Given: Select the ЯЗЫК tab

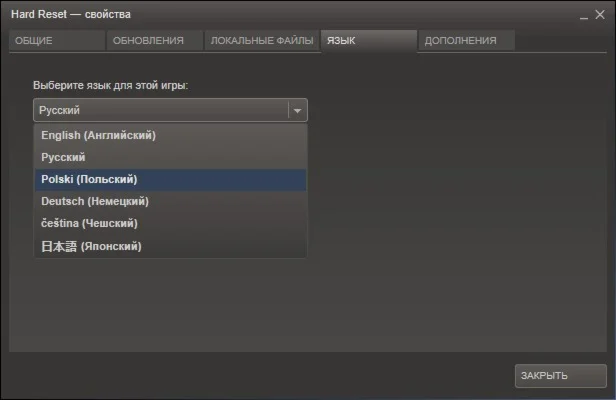Looking at the screenshot, I should 369,40.
